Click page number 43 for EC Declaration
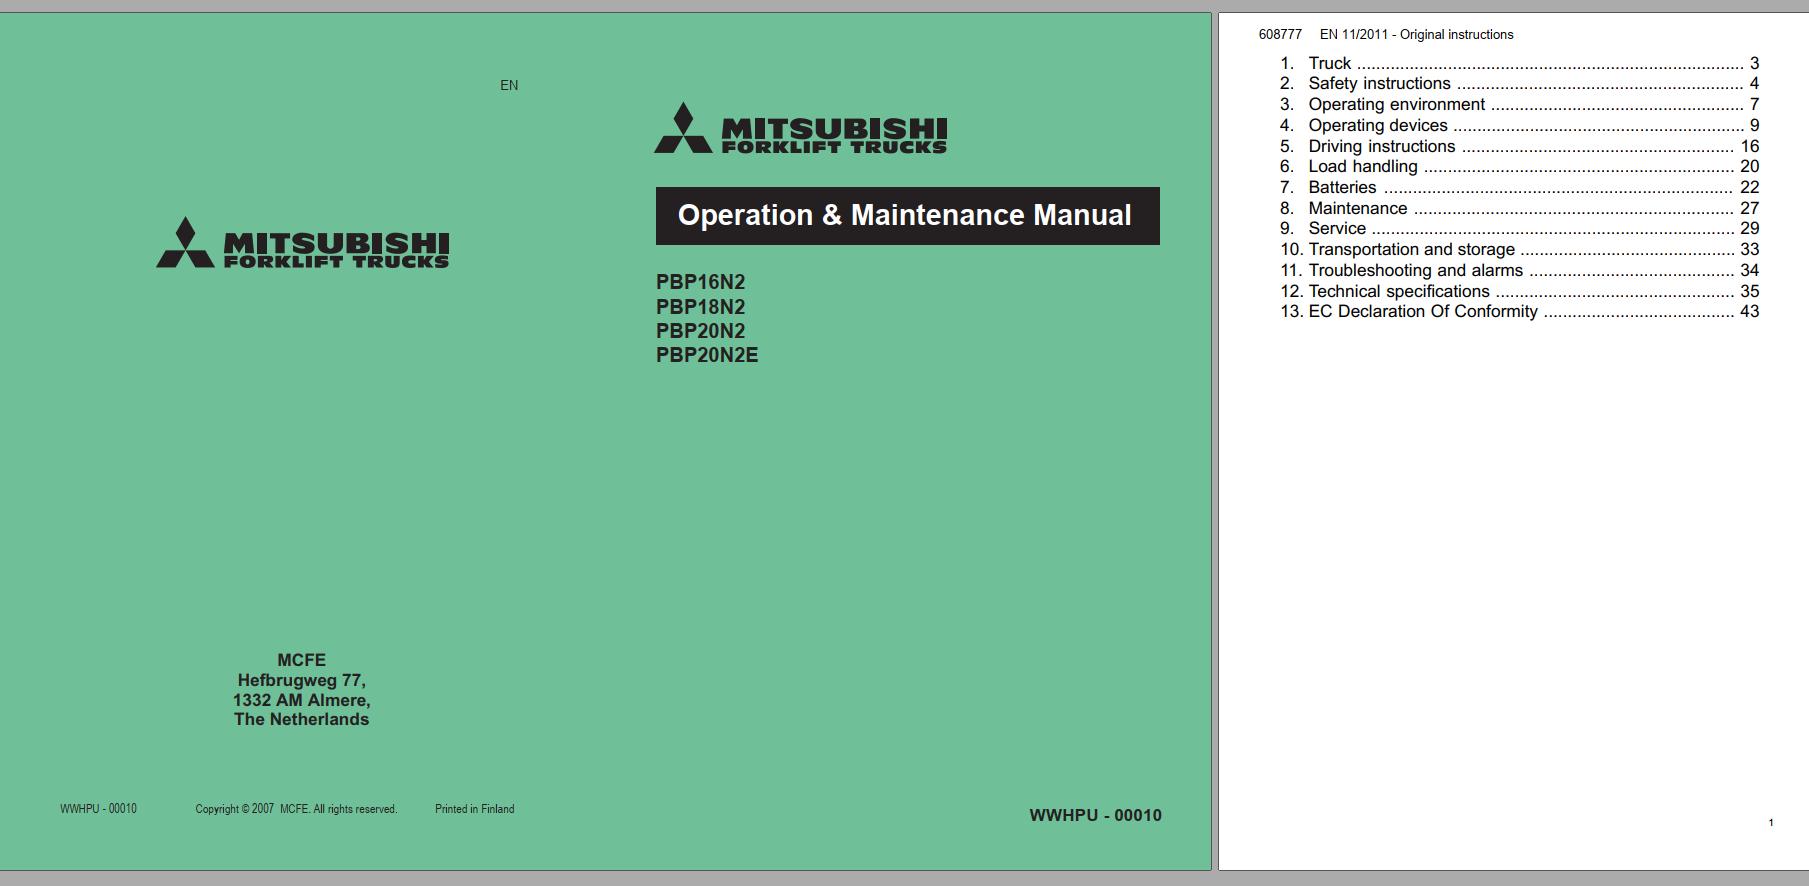1809x886 pixels. pyautogui.click(x=1749, y=311)
